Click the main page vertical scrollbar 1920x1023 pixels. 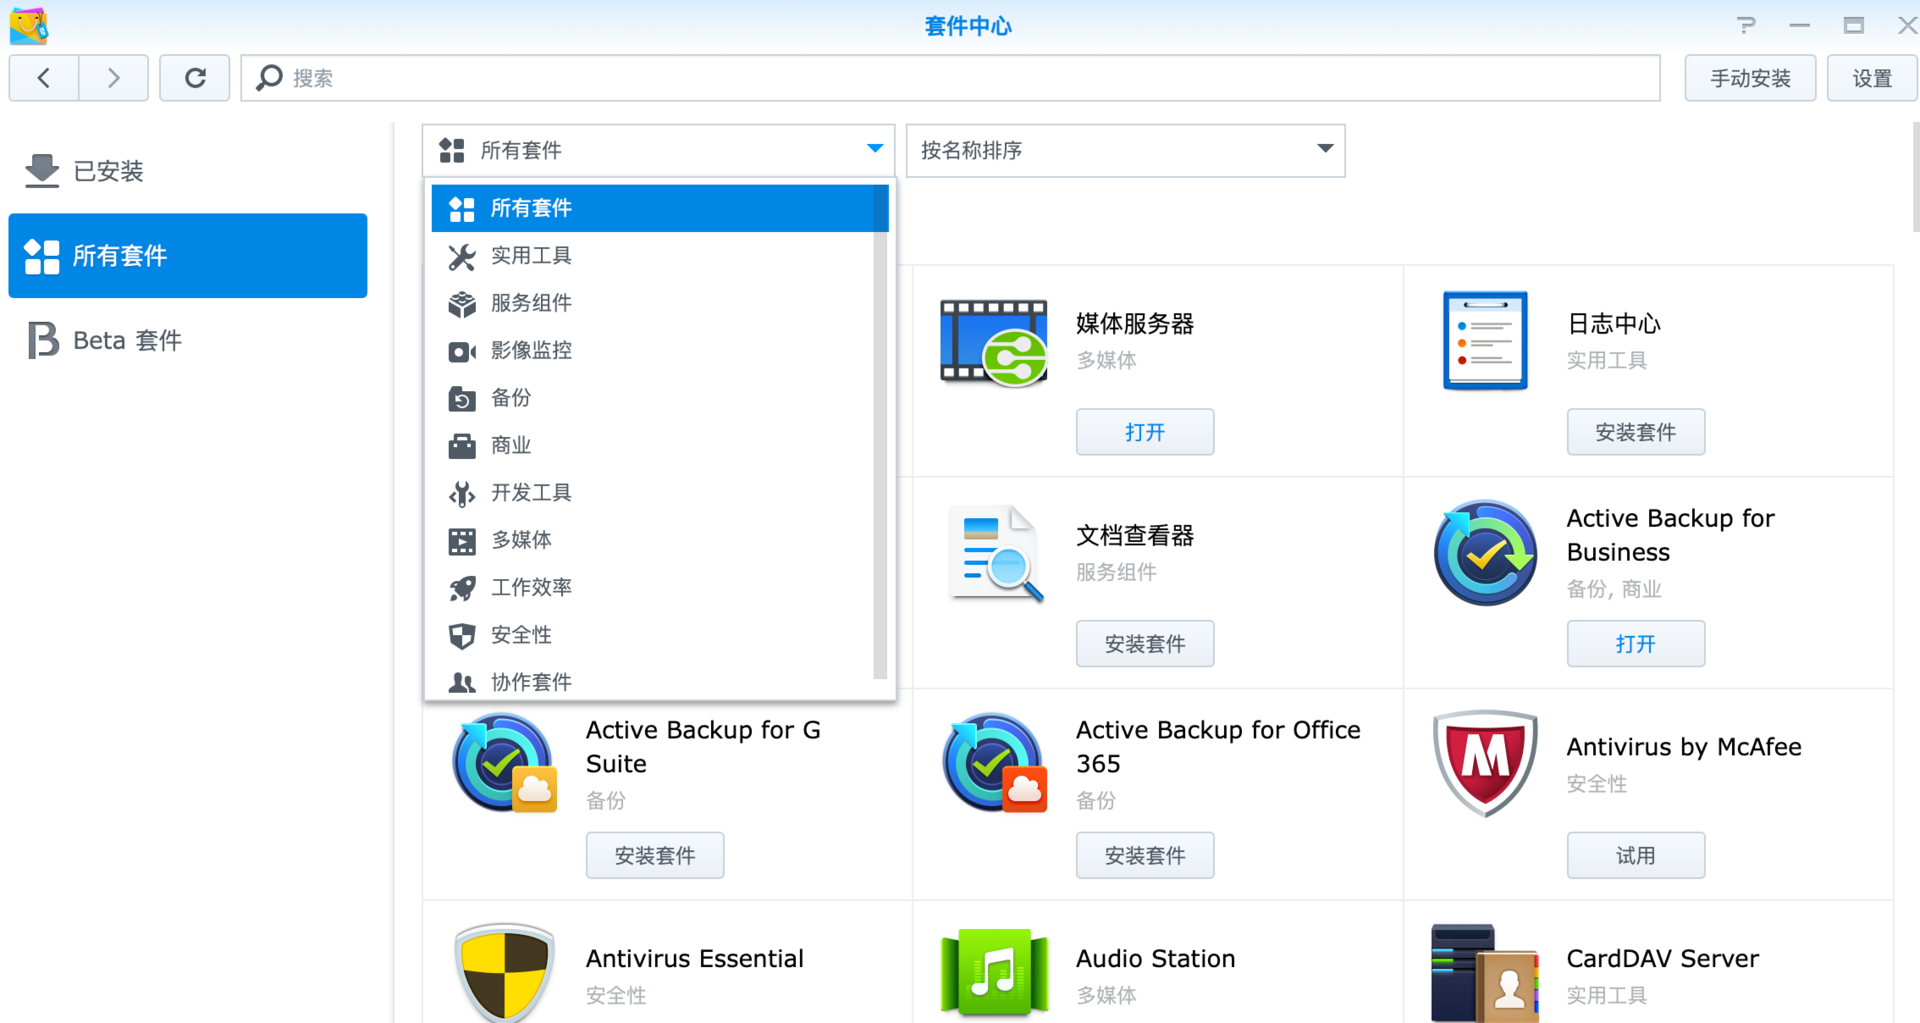1915,177
